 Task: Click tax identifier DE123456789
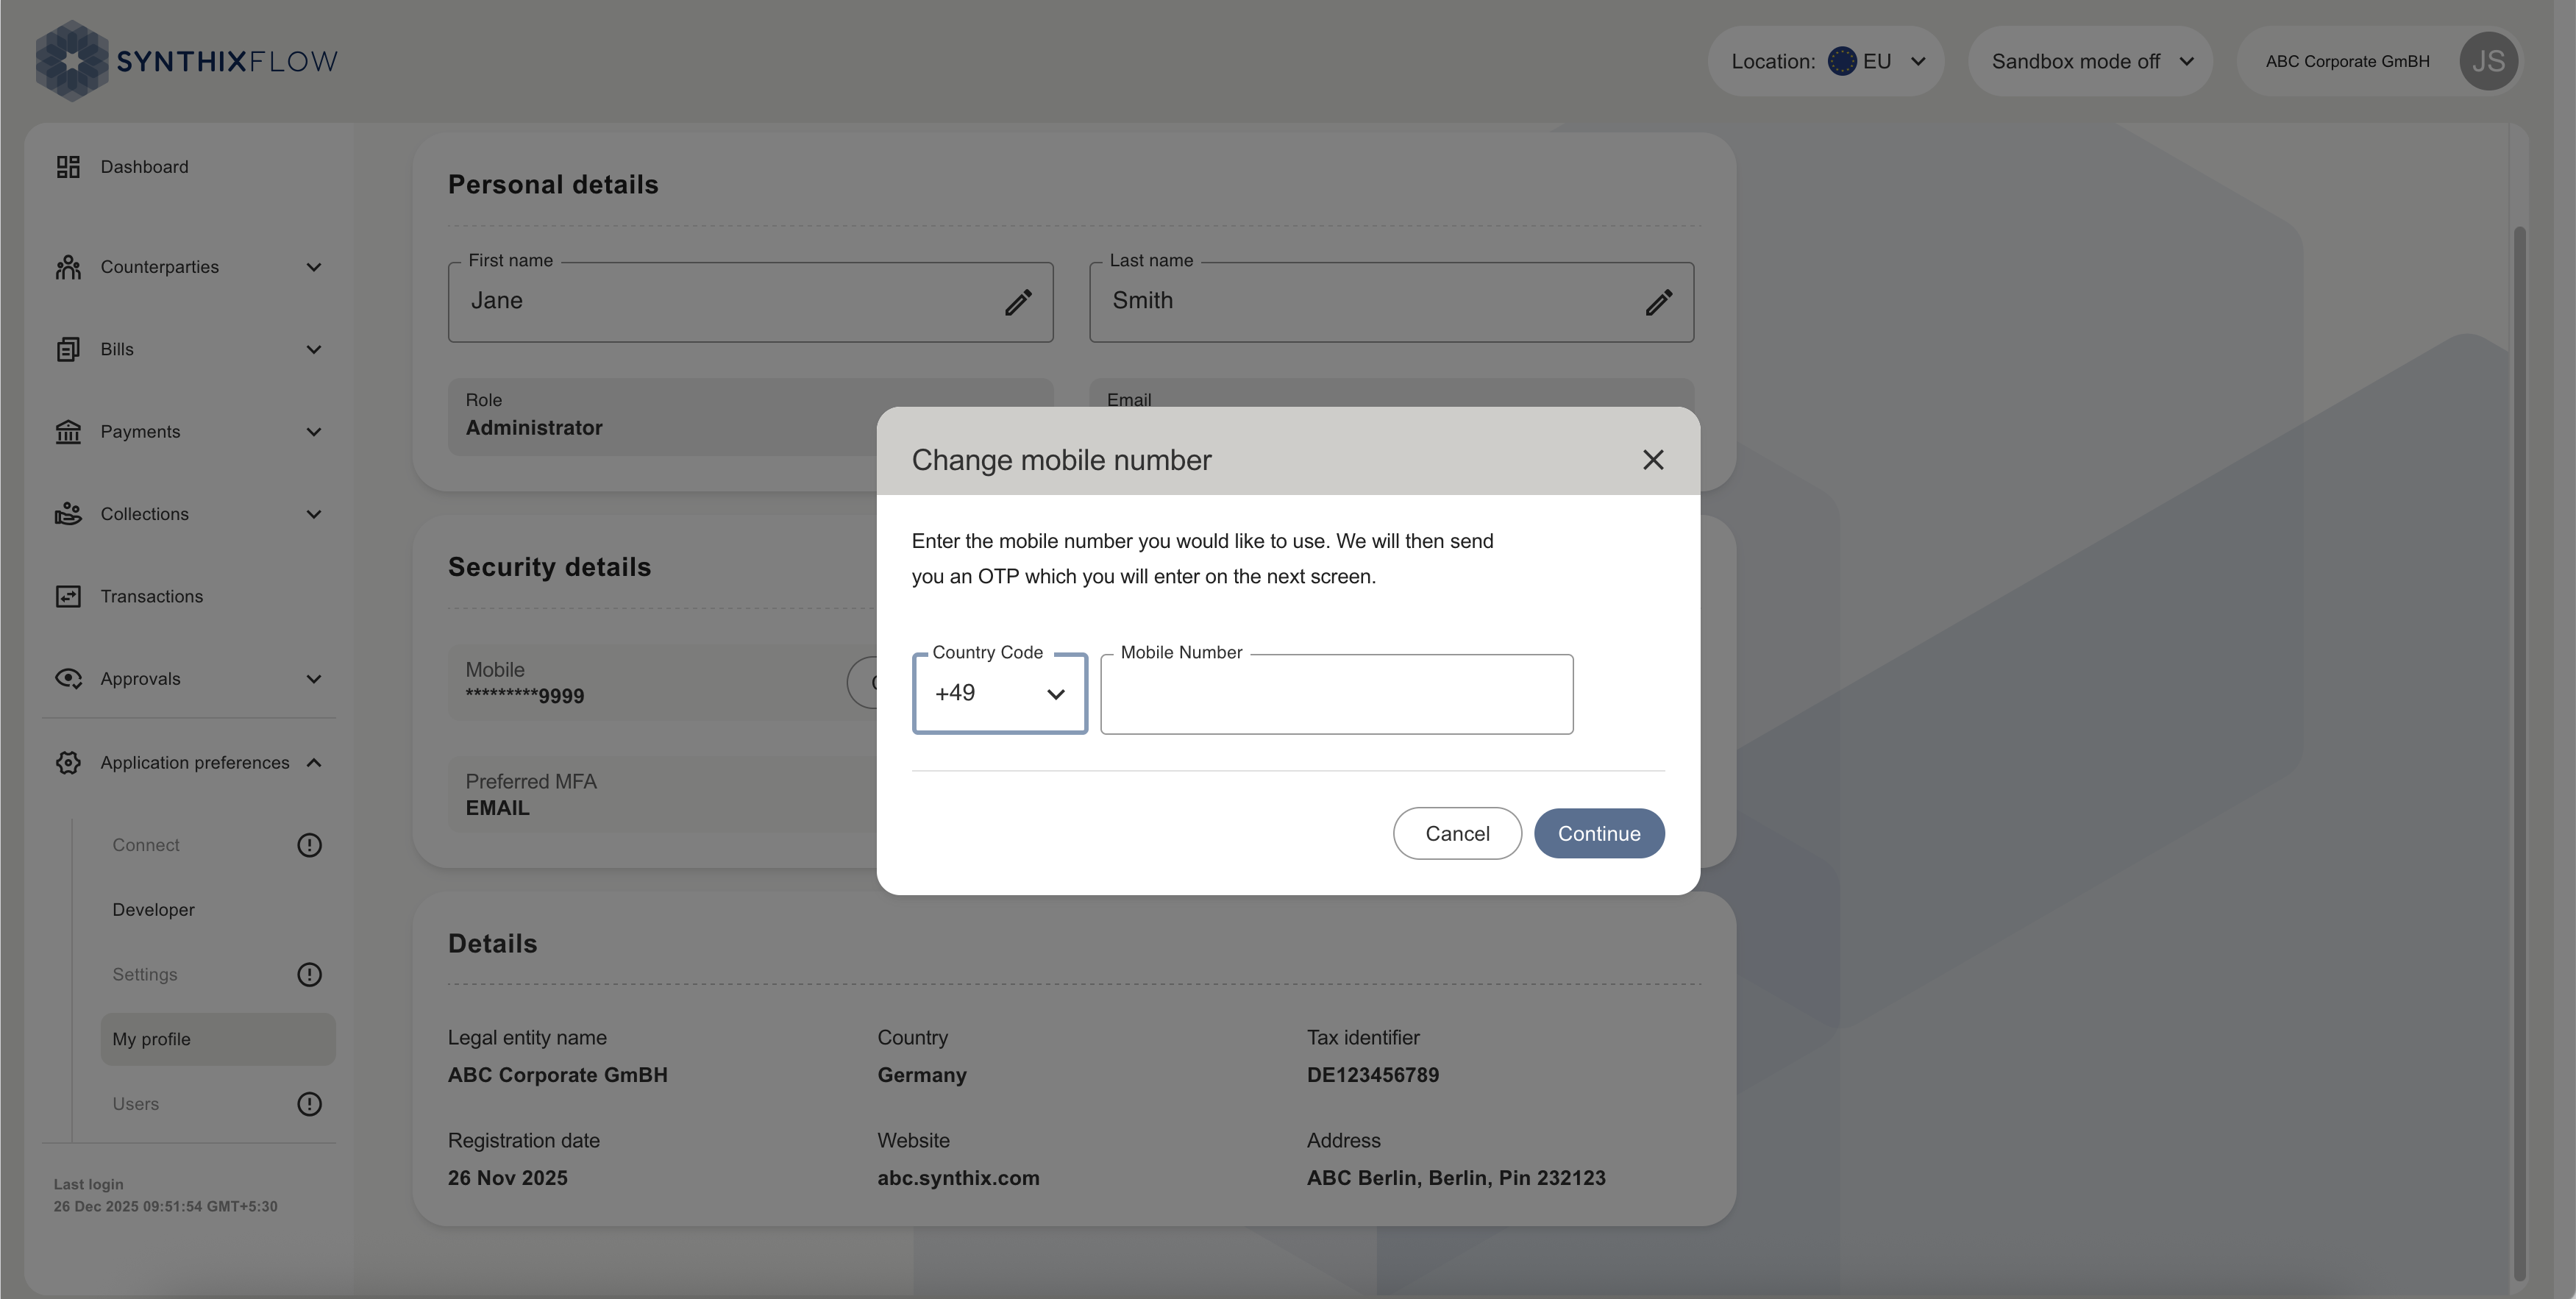tap(1373, 1075)
